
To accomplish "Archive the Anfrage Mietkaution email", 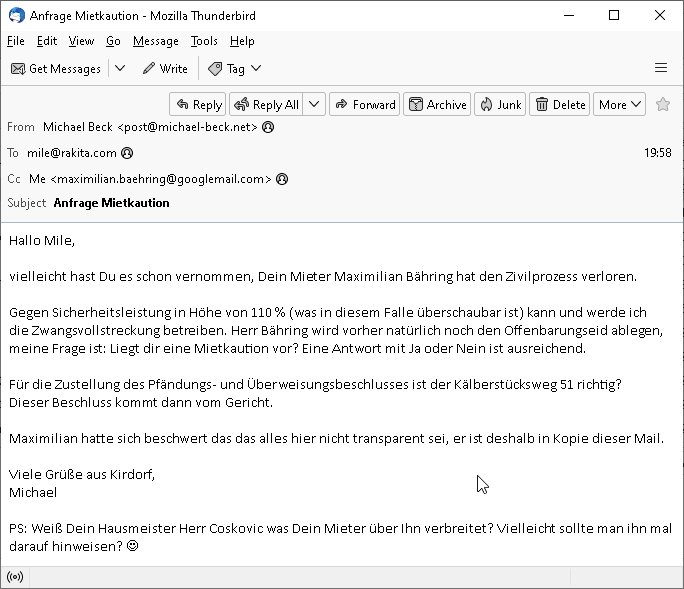I will click(437, 104).
